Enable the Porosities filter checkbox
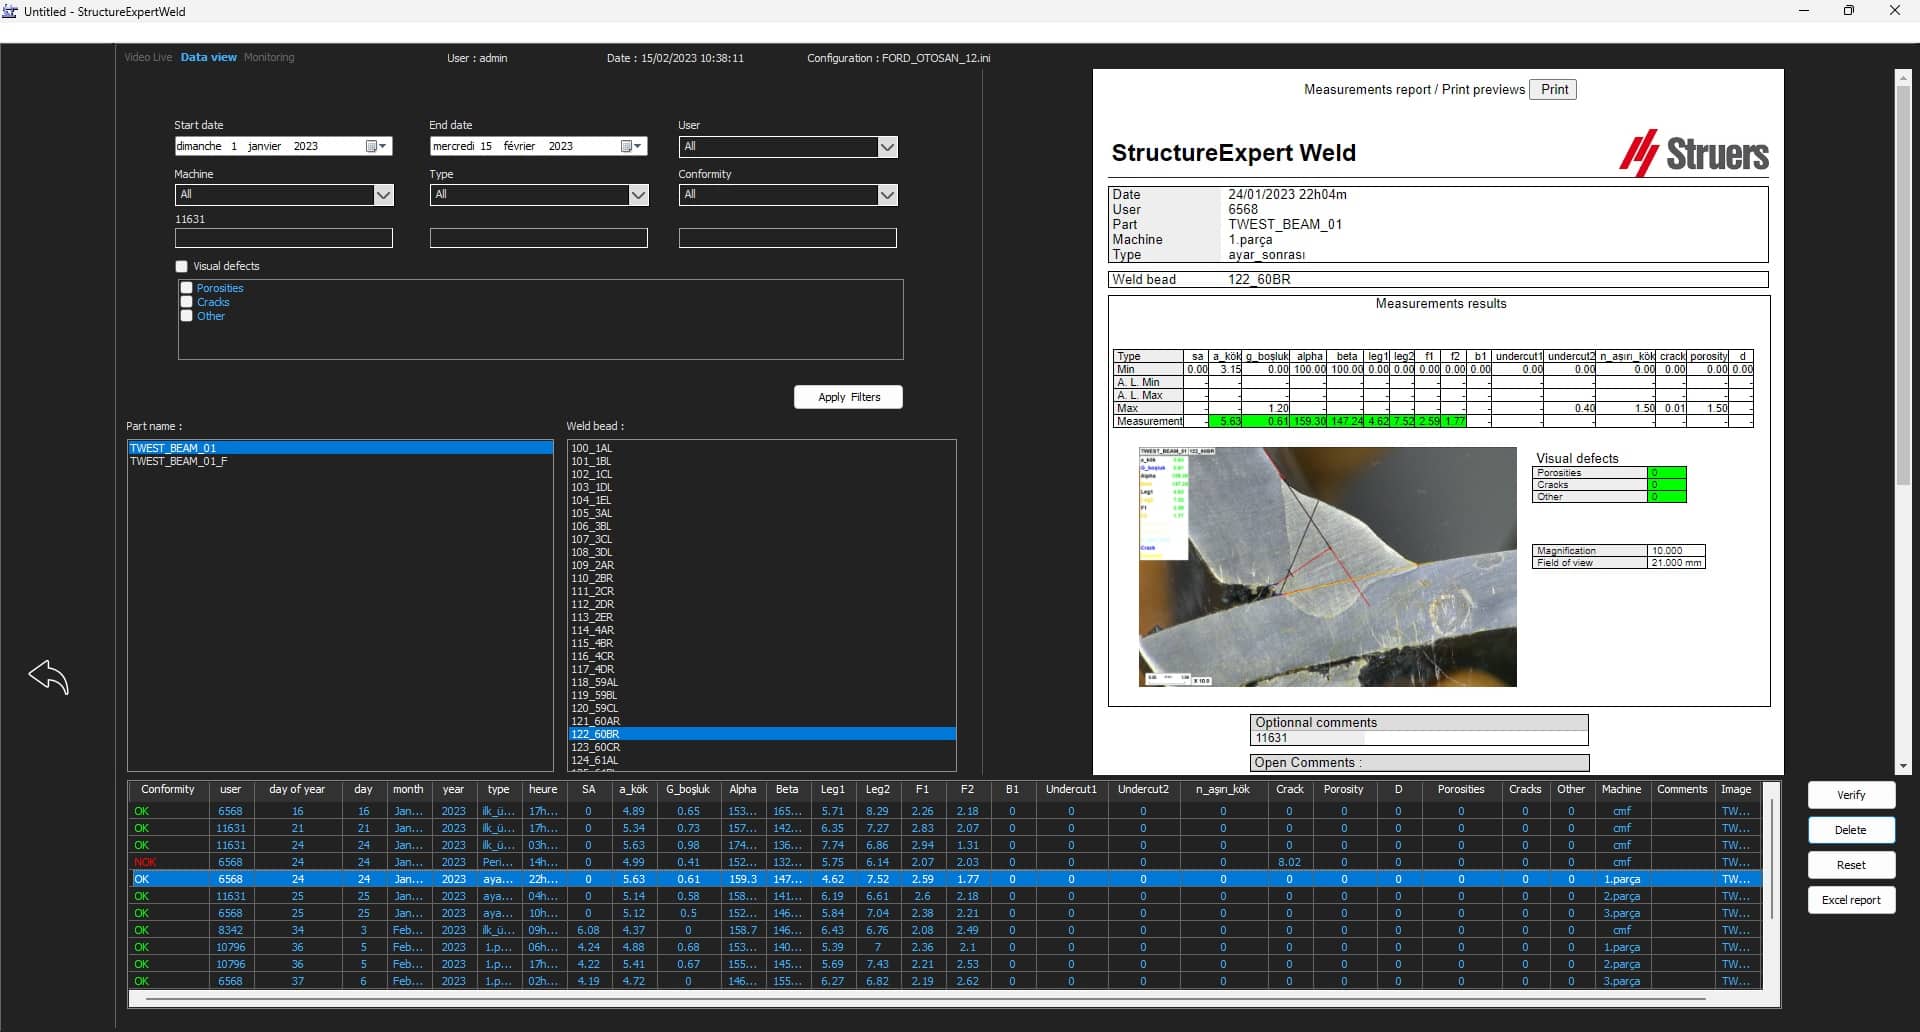This screenshot has height=1032, width=1920. click(x=186, y=288)
